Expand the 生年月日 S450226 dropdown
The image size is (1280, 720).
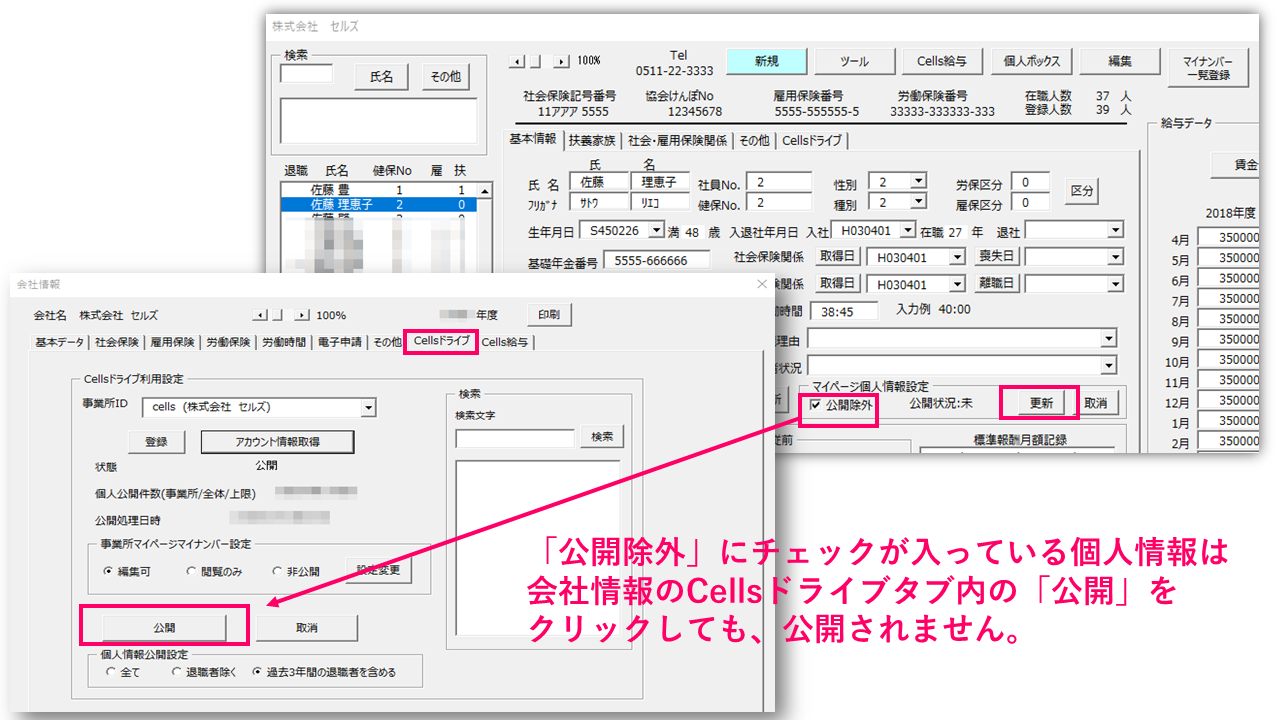[x=657, y=231]
